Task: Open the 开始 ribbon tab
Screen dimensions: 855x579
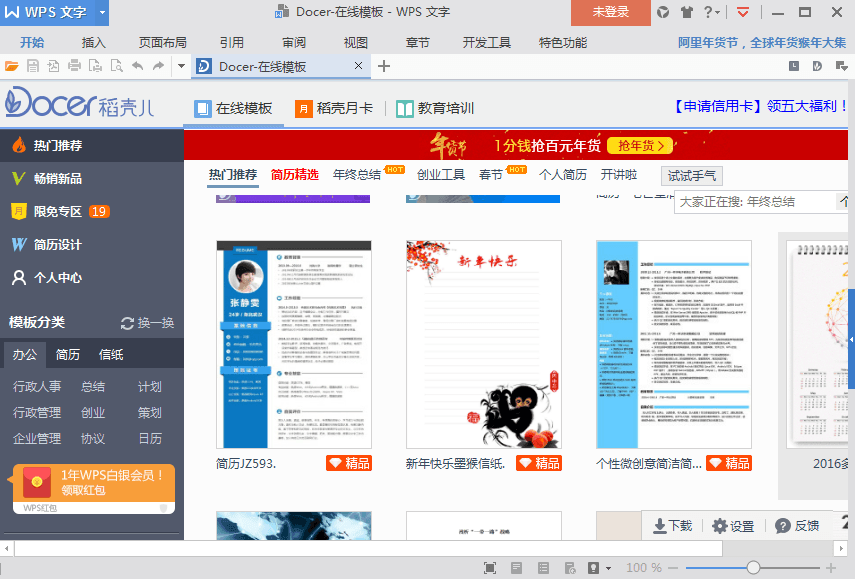Action: pyautogui.click(x=32, y=43)
